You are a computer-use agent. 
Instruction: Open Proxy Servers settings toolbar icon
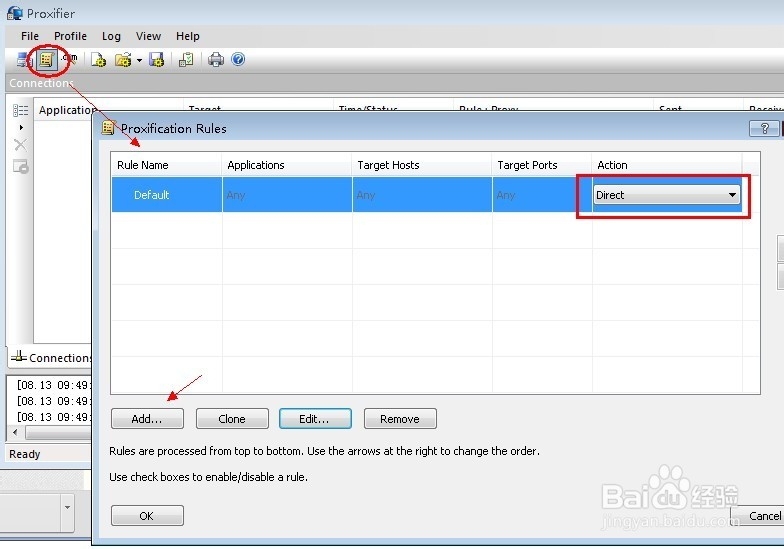(x=24, y=60)
